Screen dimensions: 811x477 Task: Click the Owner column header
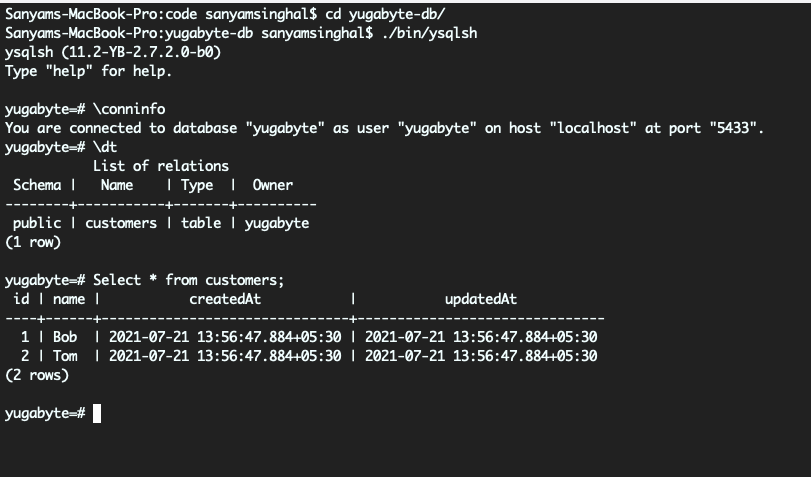coord(272,185)
